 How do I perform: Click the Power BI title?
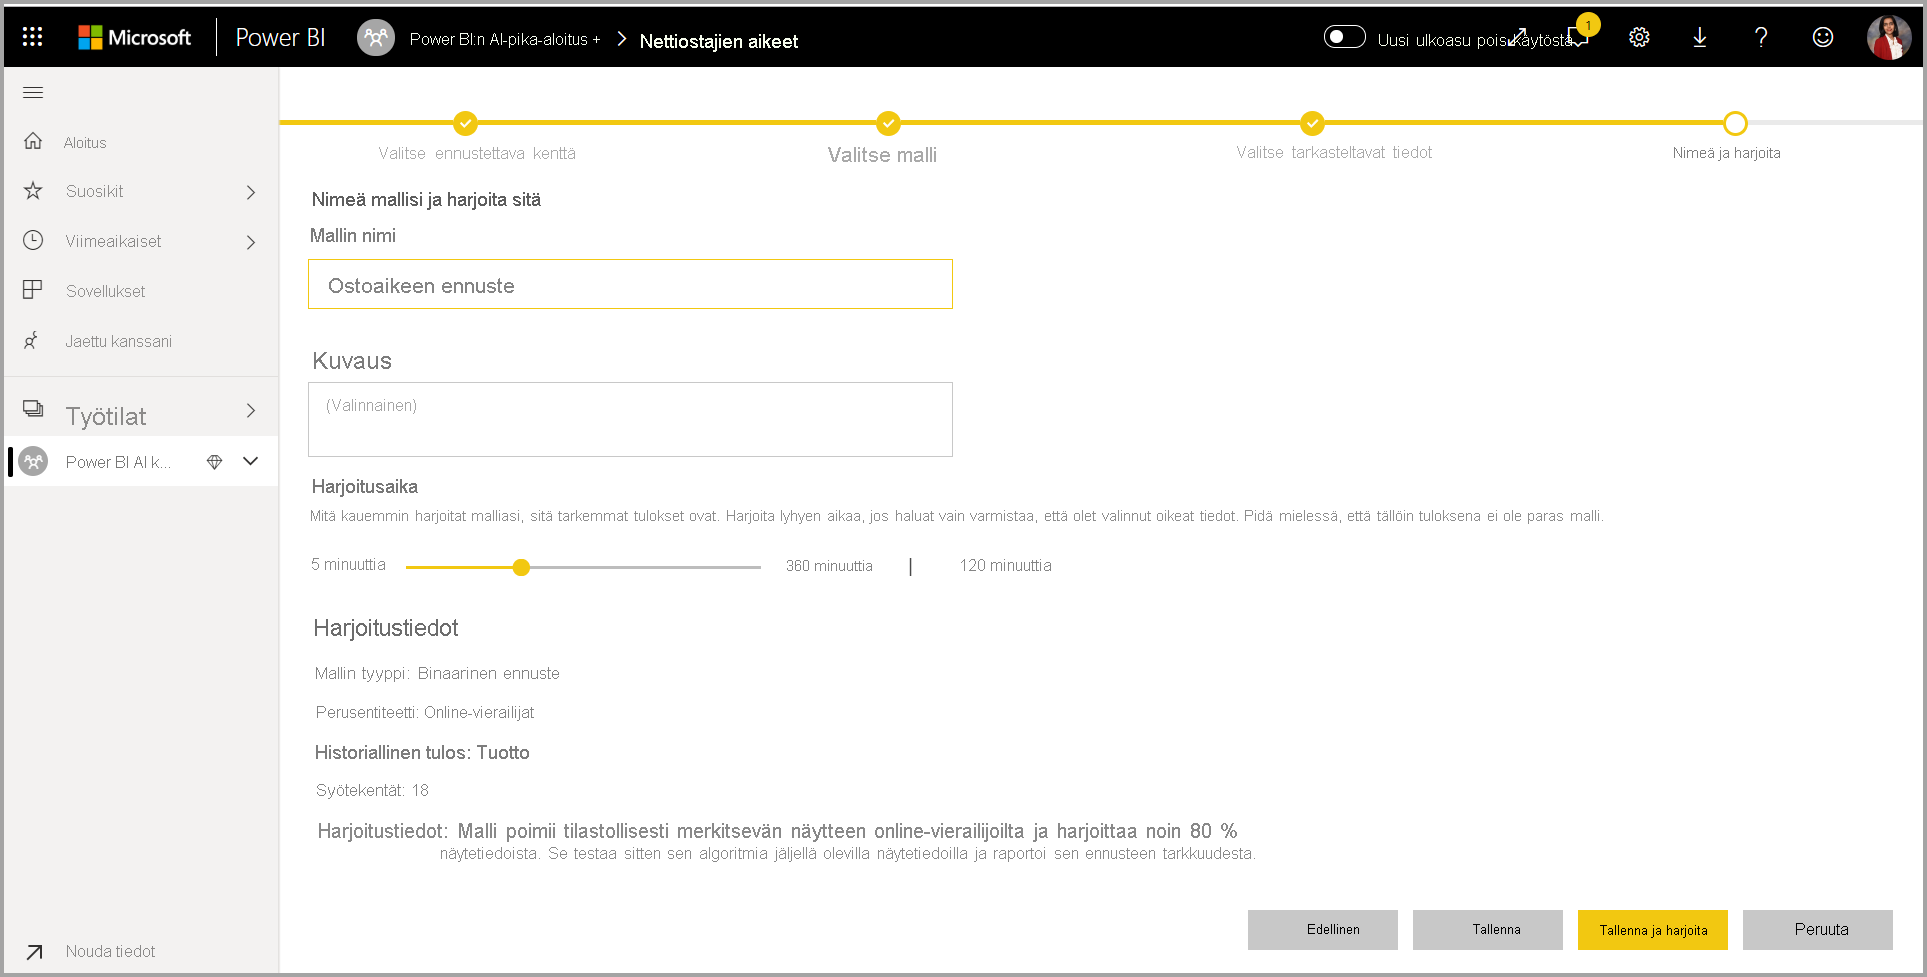pos(280,38)
